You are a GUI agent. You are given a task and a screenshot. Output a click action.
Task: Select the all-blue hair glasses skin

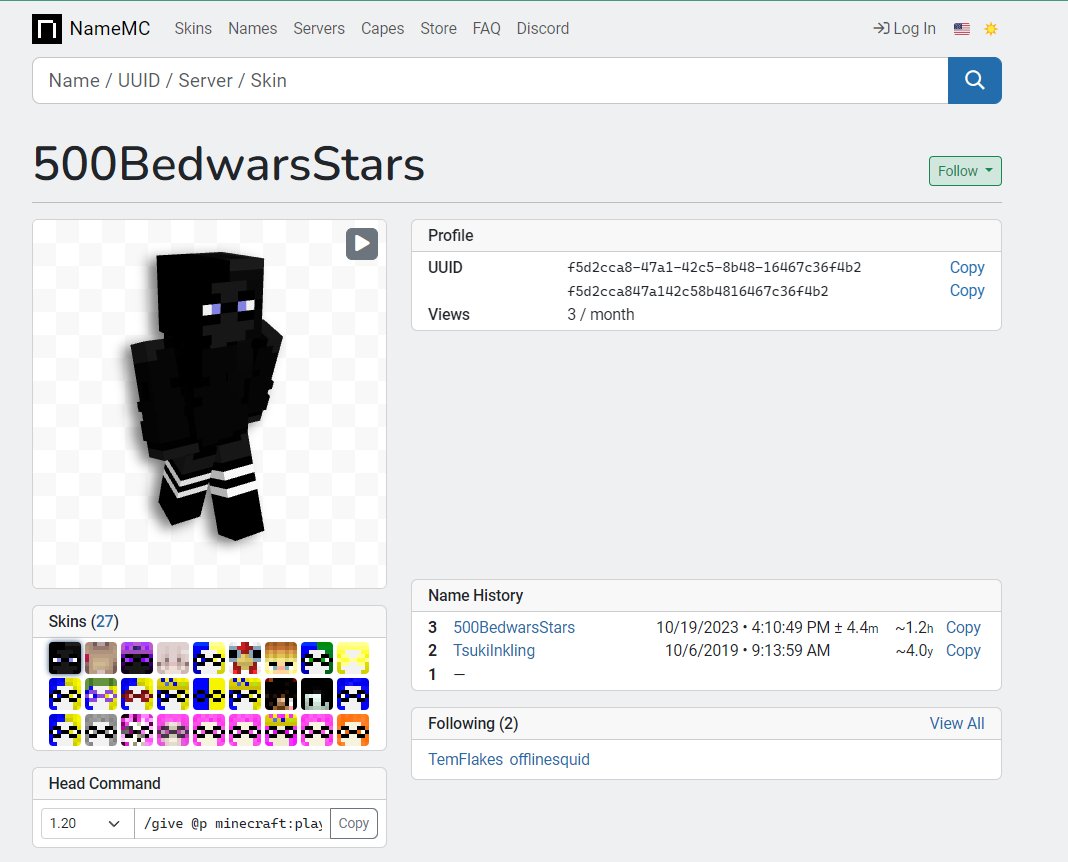point(353,695)
